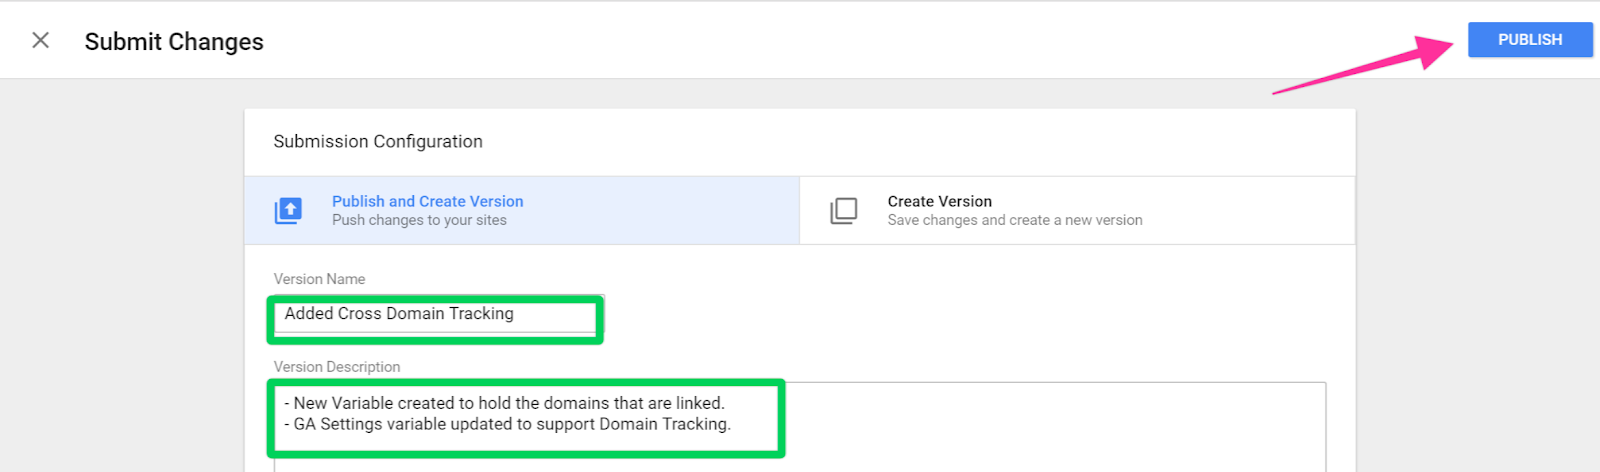Place cursor on "GA Settings variable updated" line
This screenshot has height=472, width=1600.
tap(512, 425)
